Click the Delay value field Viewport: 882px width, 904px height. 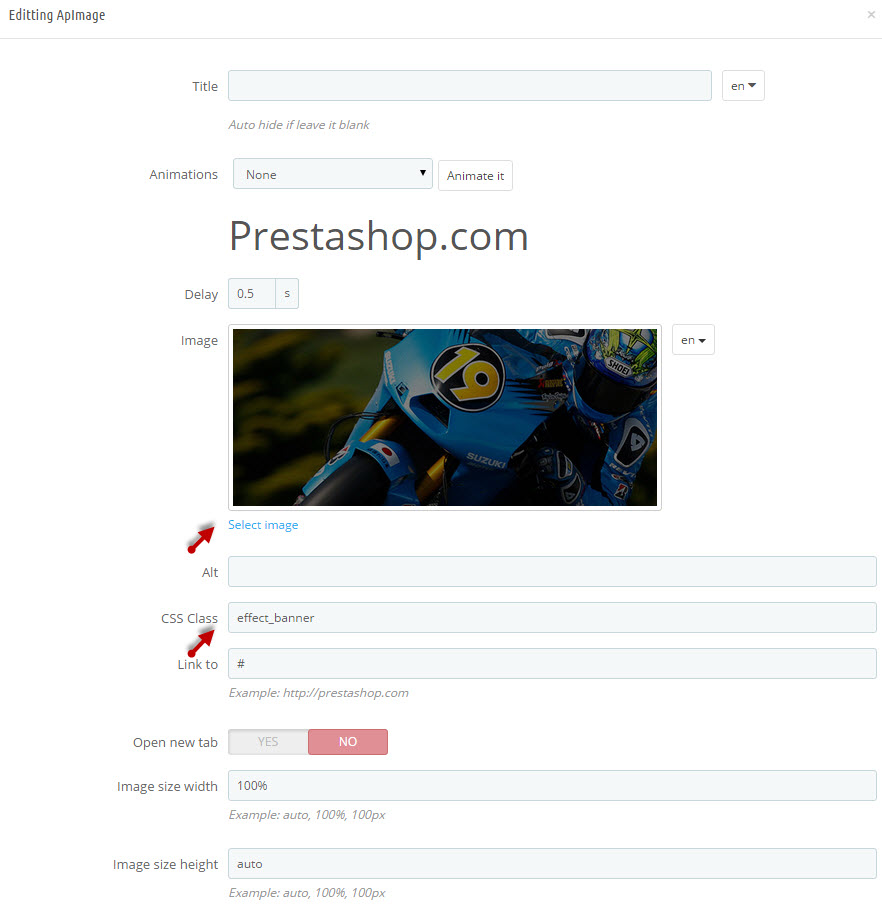click(252, 293)
